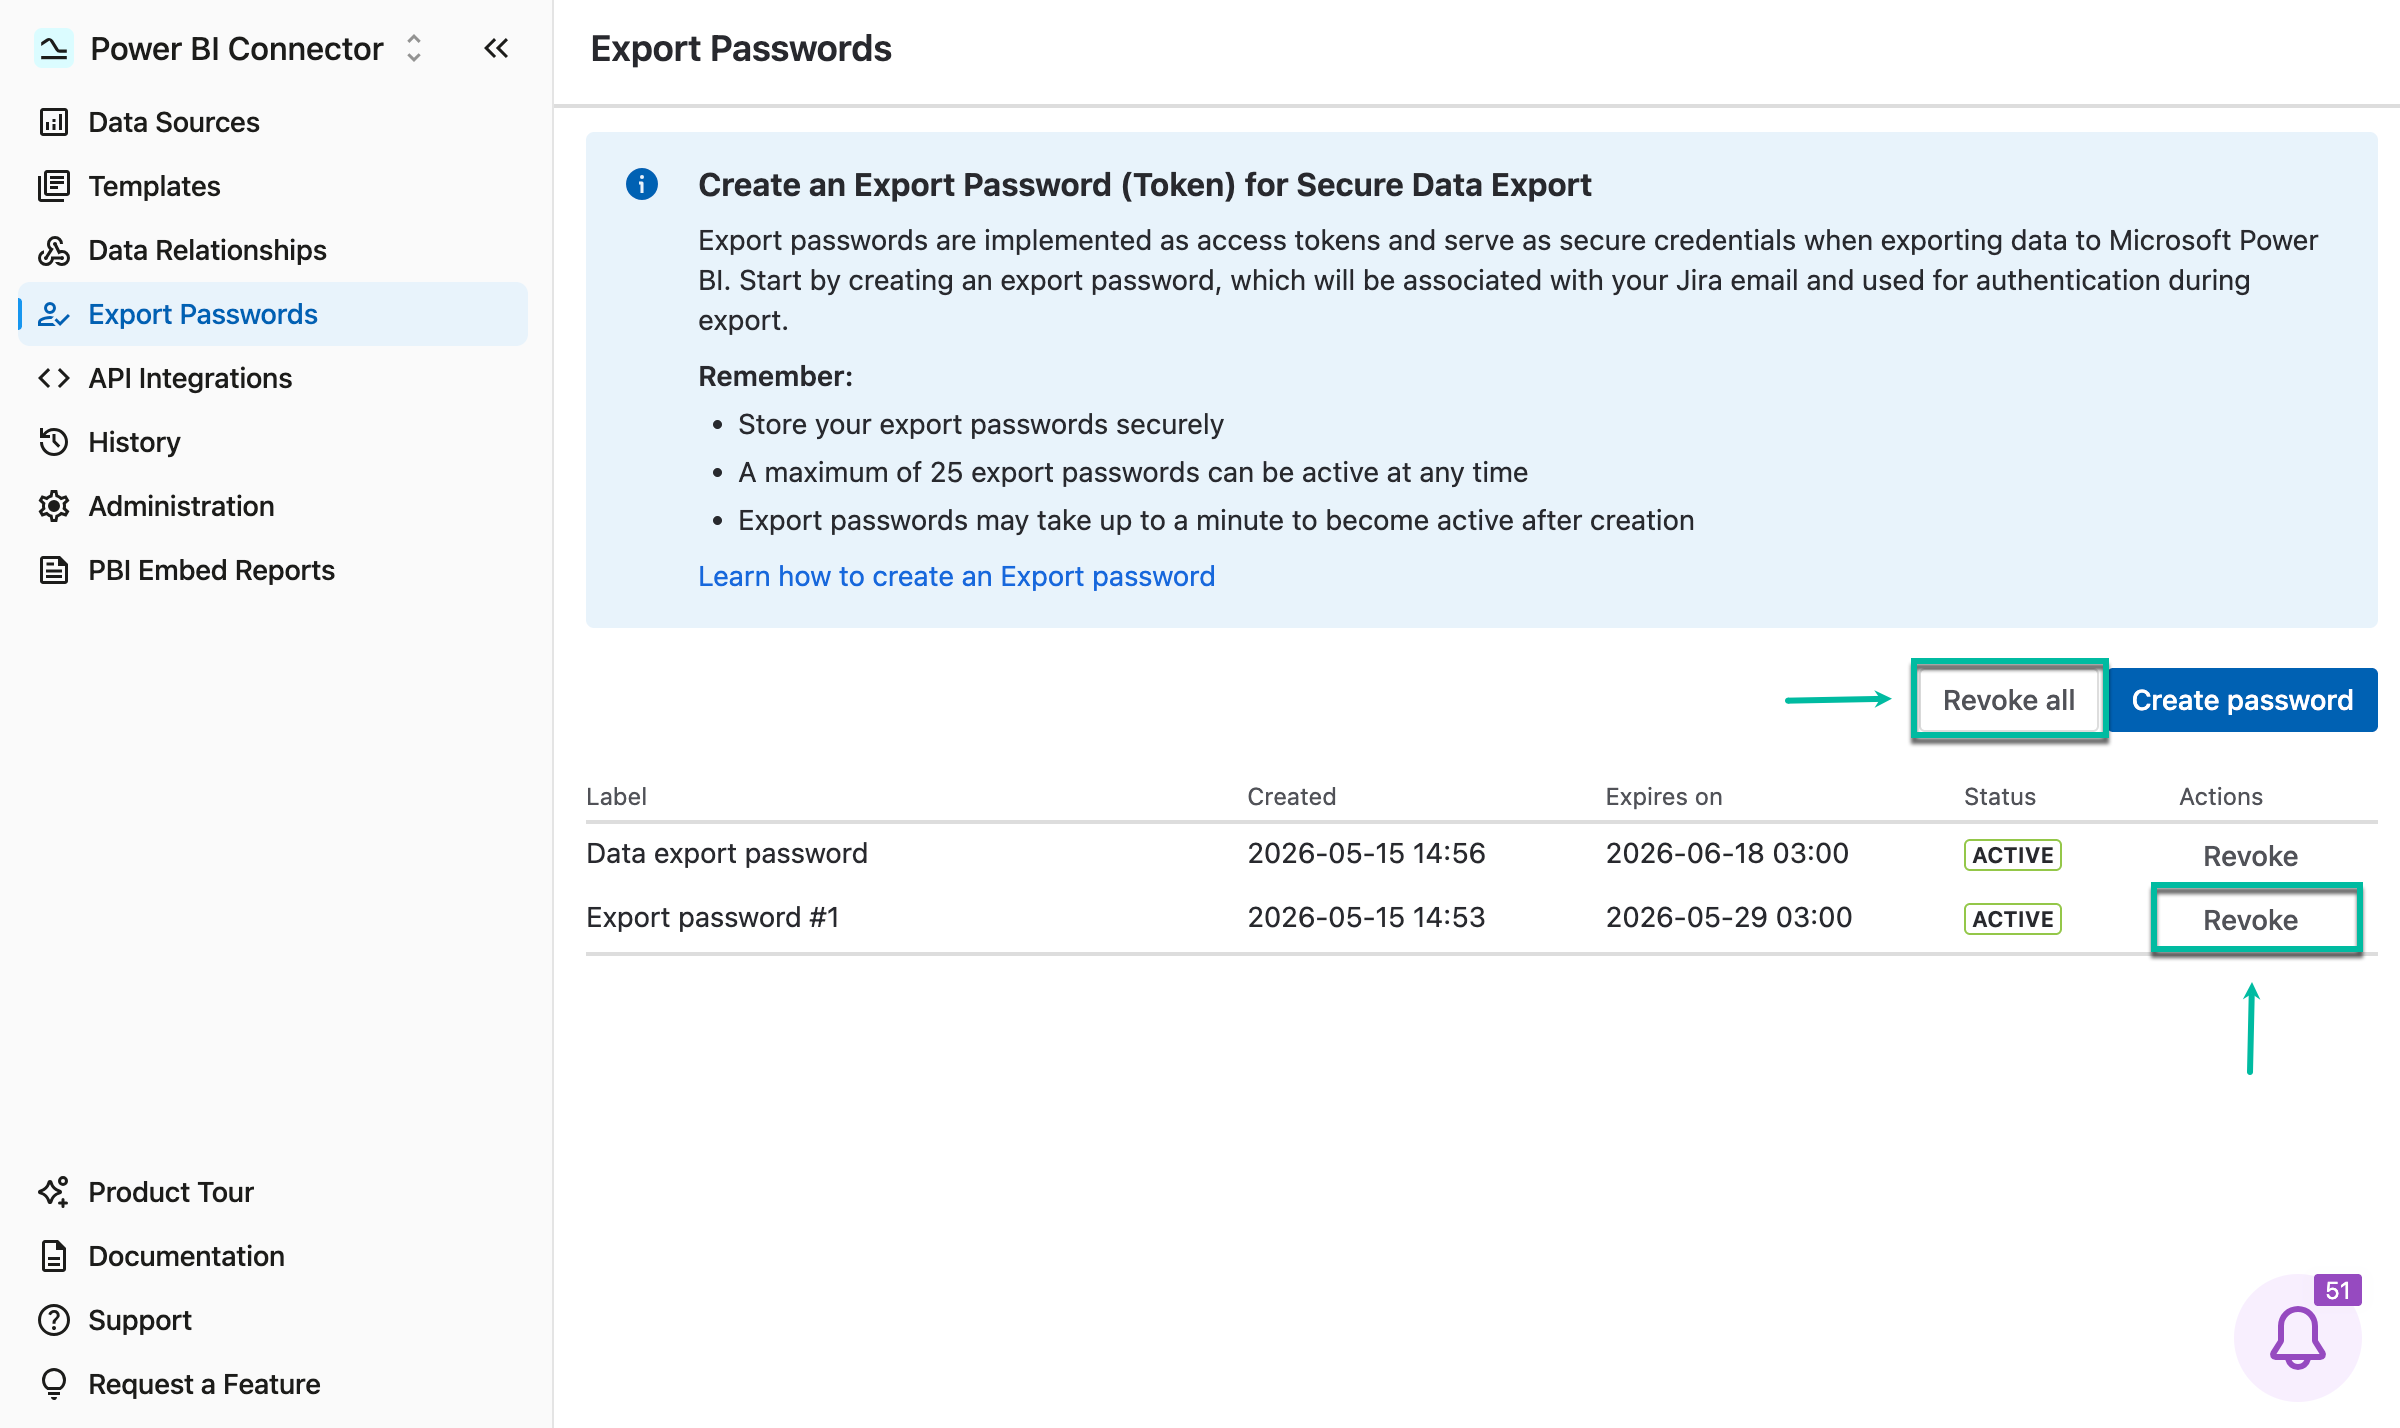Click created date '2026-05-15 14:56'

click(1366, 853)
